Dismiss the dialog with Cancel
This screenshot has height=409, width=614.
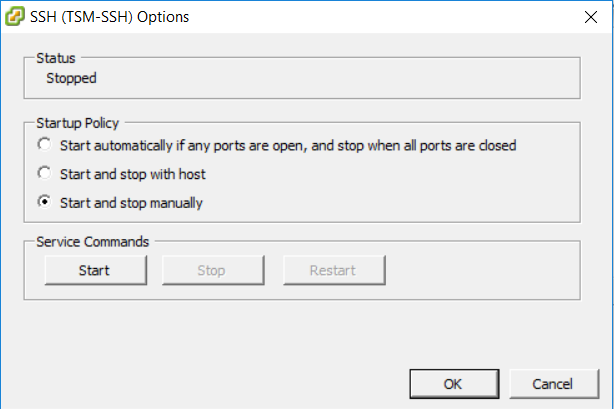[554, 384]
